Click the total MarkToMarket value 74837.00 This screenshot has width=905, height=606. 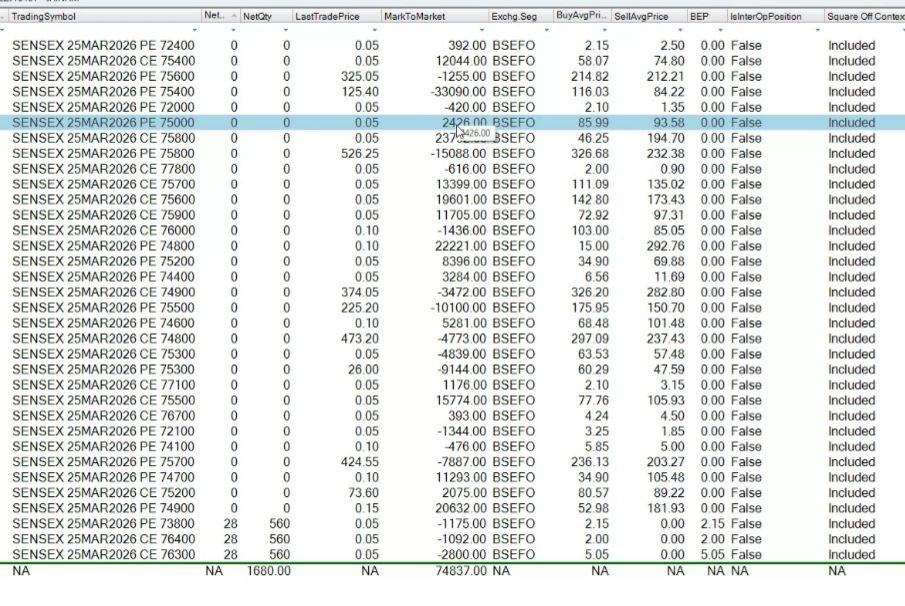(461, 571)
